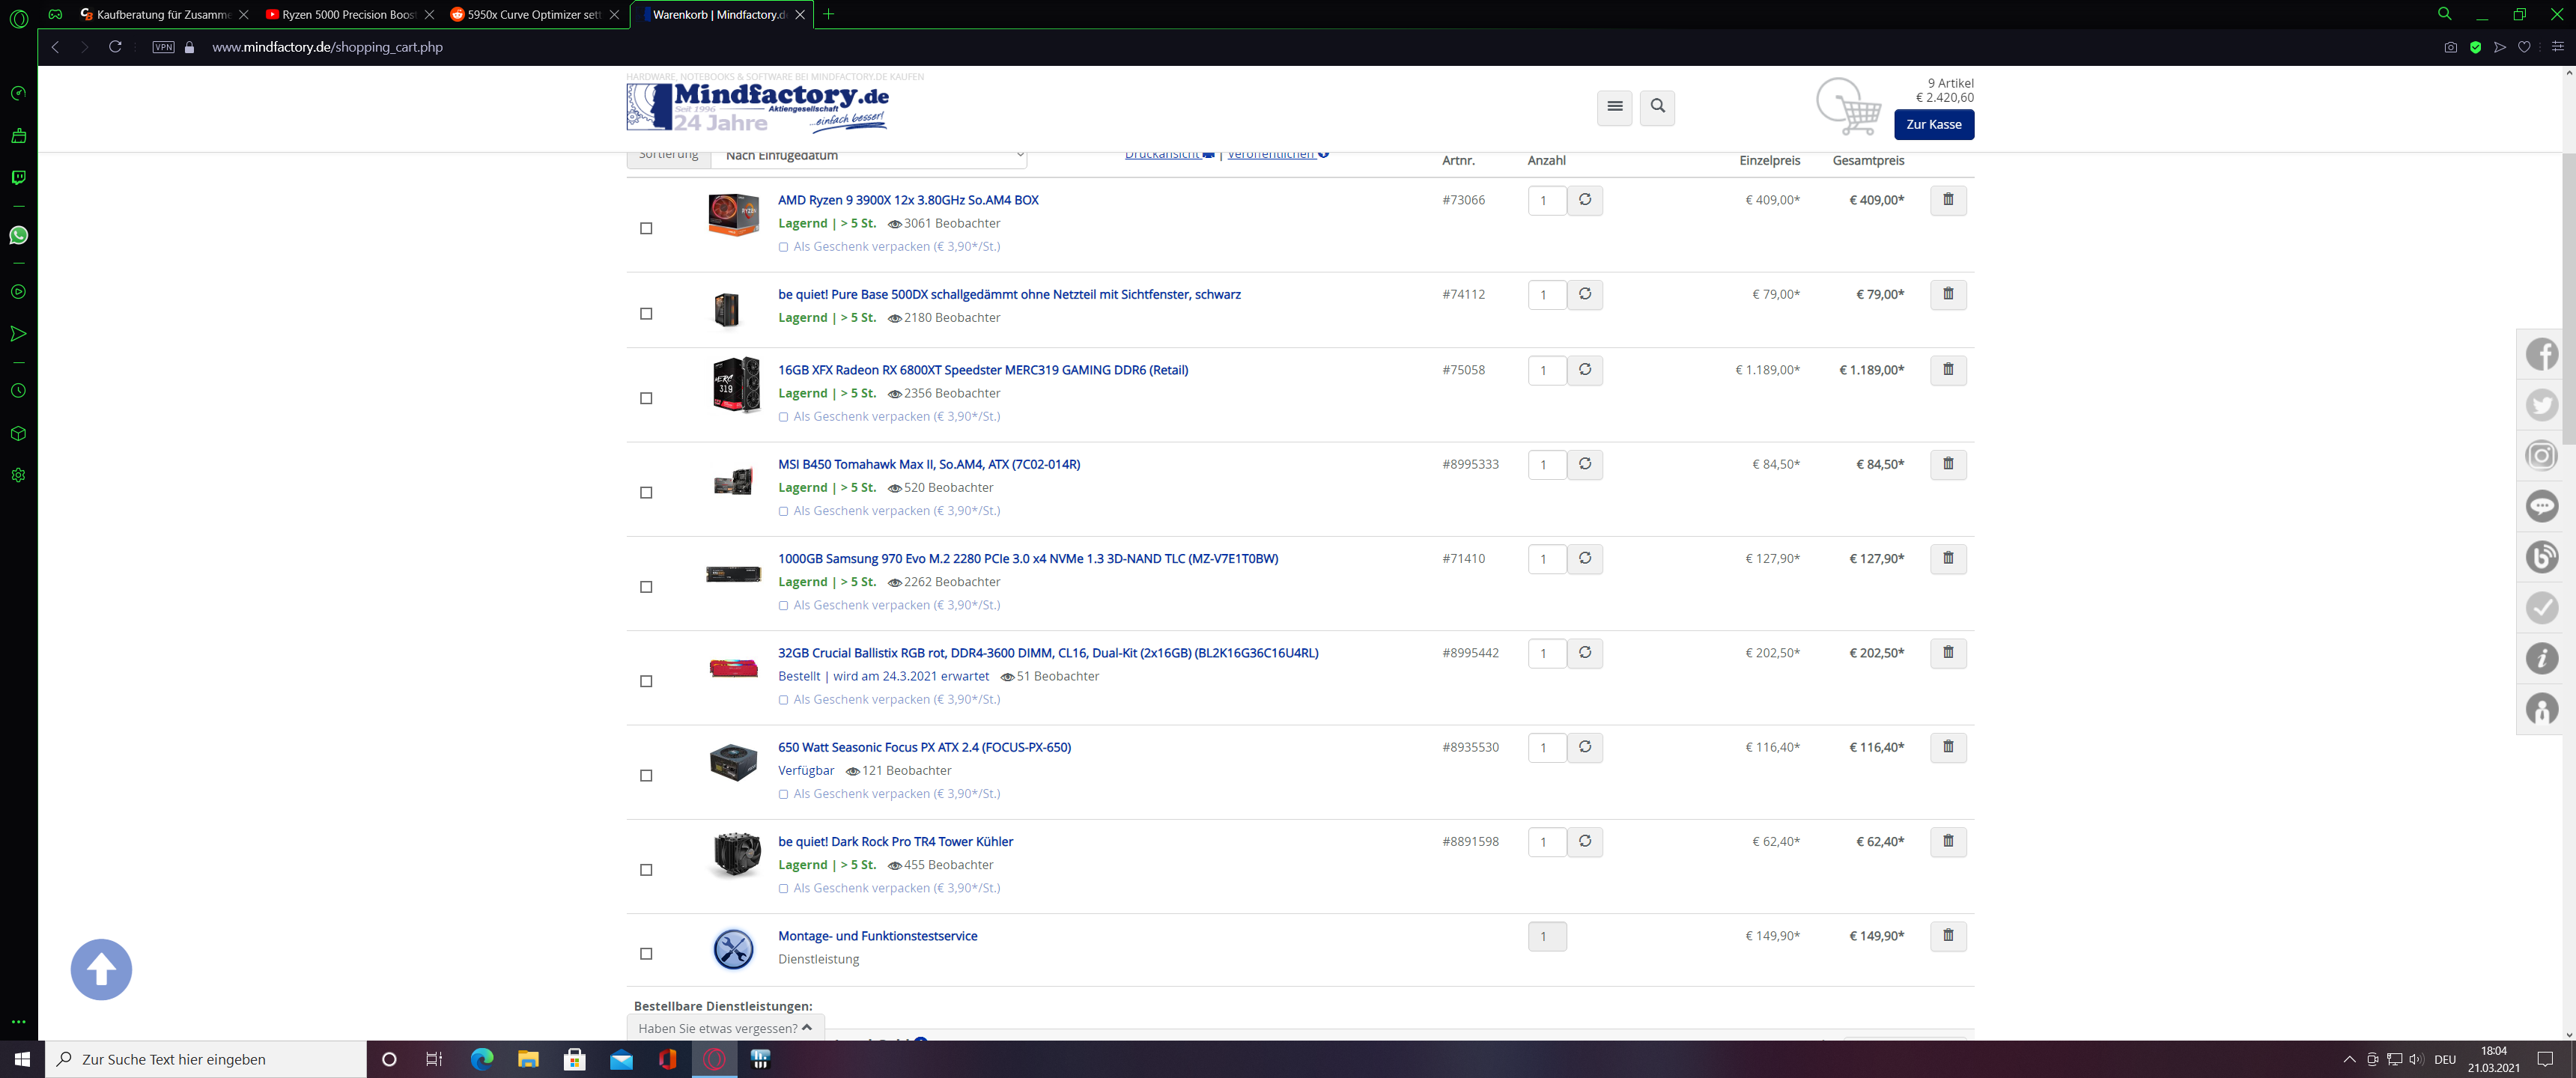Click the blue scroll-to-top arrow button
Image resolution: width=2576 pixels, height=1078 pixels.
pos(101,969)
